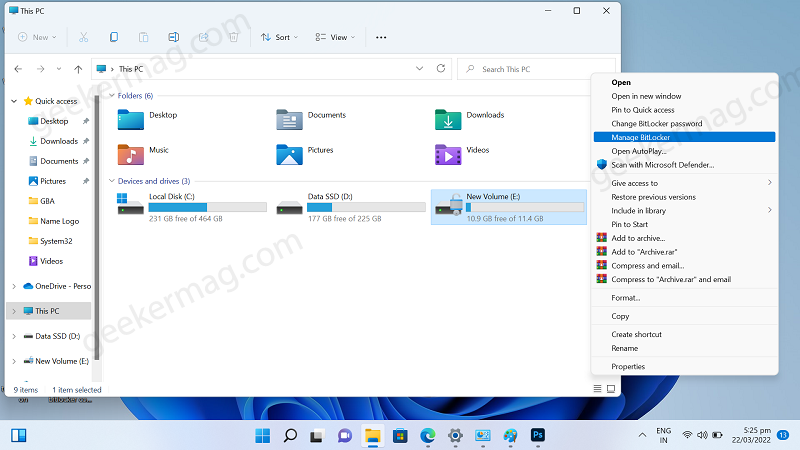This screenshot has width=800, height=450.
Task: Click the Rename icon in toolbar
Action: tap(173, 37)
